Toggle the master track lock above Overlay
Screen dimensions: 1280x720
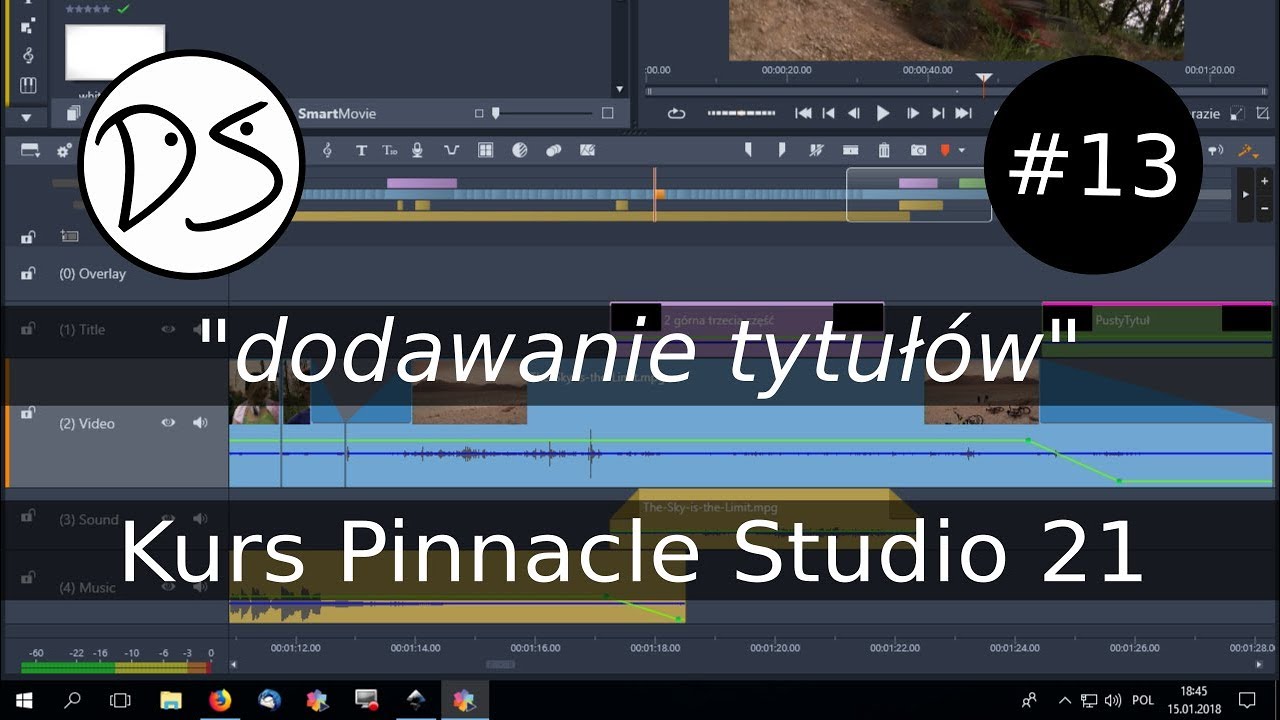click(x=28, y=237)
